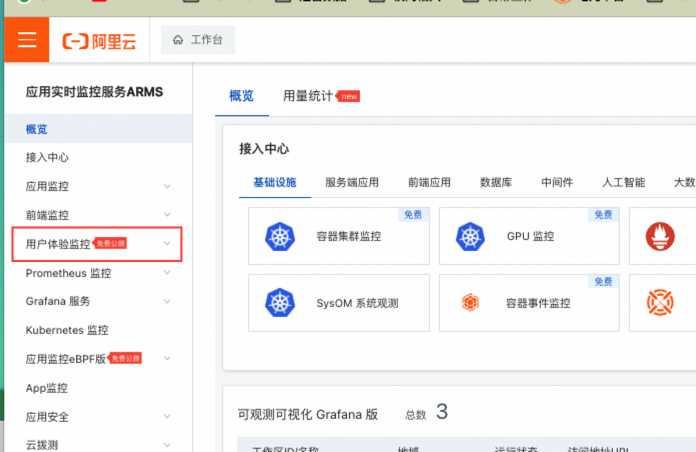Viewport: 696px width, 452px height.
Task: Expand the 前端监控 chevron
Action: (x=167, y=214)
